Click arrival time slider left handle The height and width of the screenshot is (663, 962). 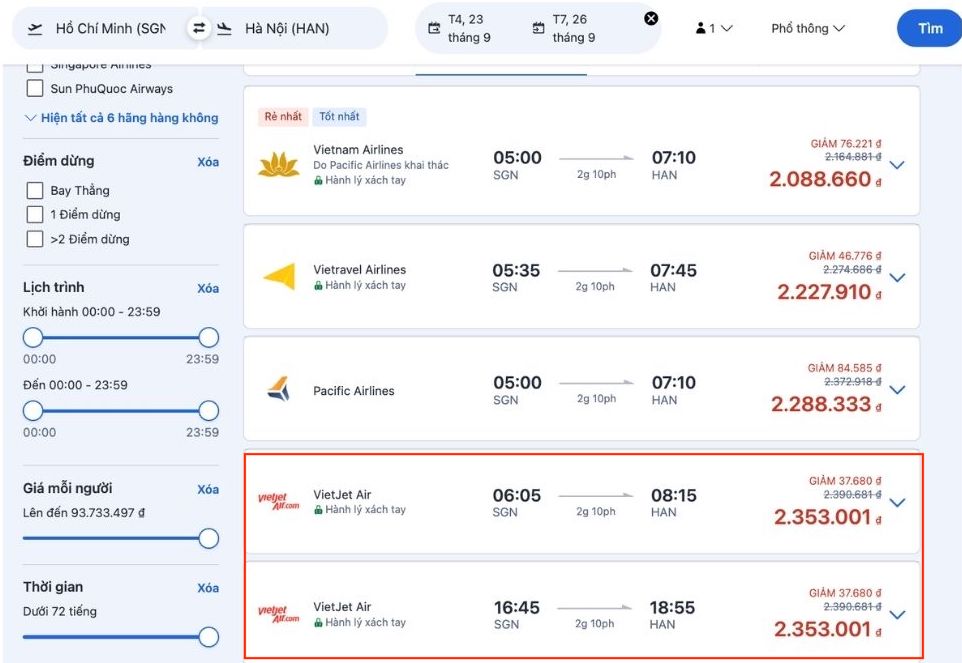33,411
